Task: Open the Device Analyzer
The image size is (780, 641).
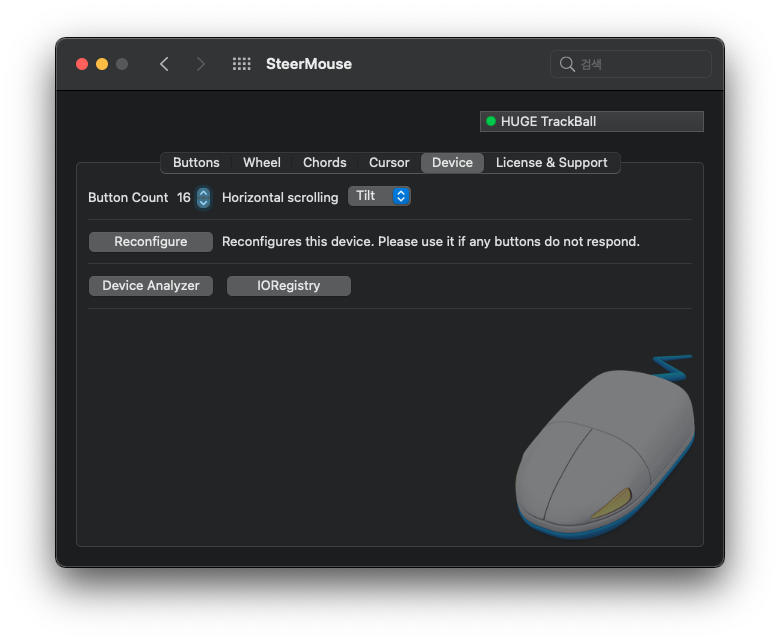Action: [151, 286]
